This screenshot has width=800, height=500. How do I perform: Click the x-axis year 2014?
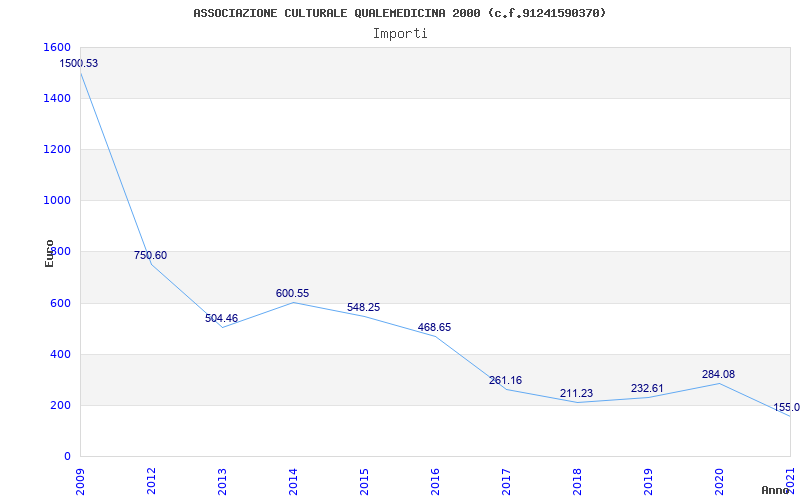293,482
